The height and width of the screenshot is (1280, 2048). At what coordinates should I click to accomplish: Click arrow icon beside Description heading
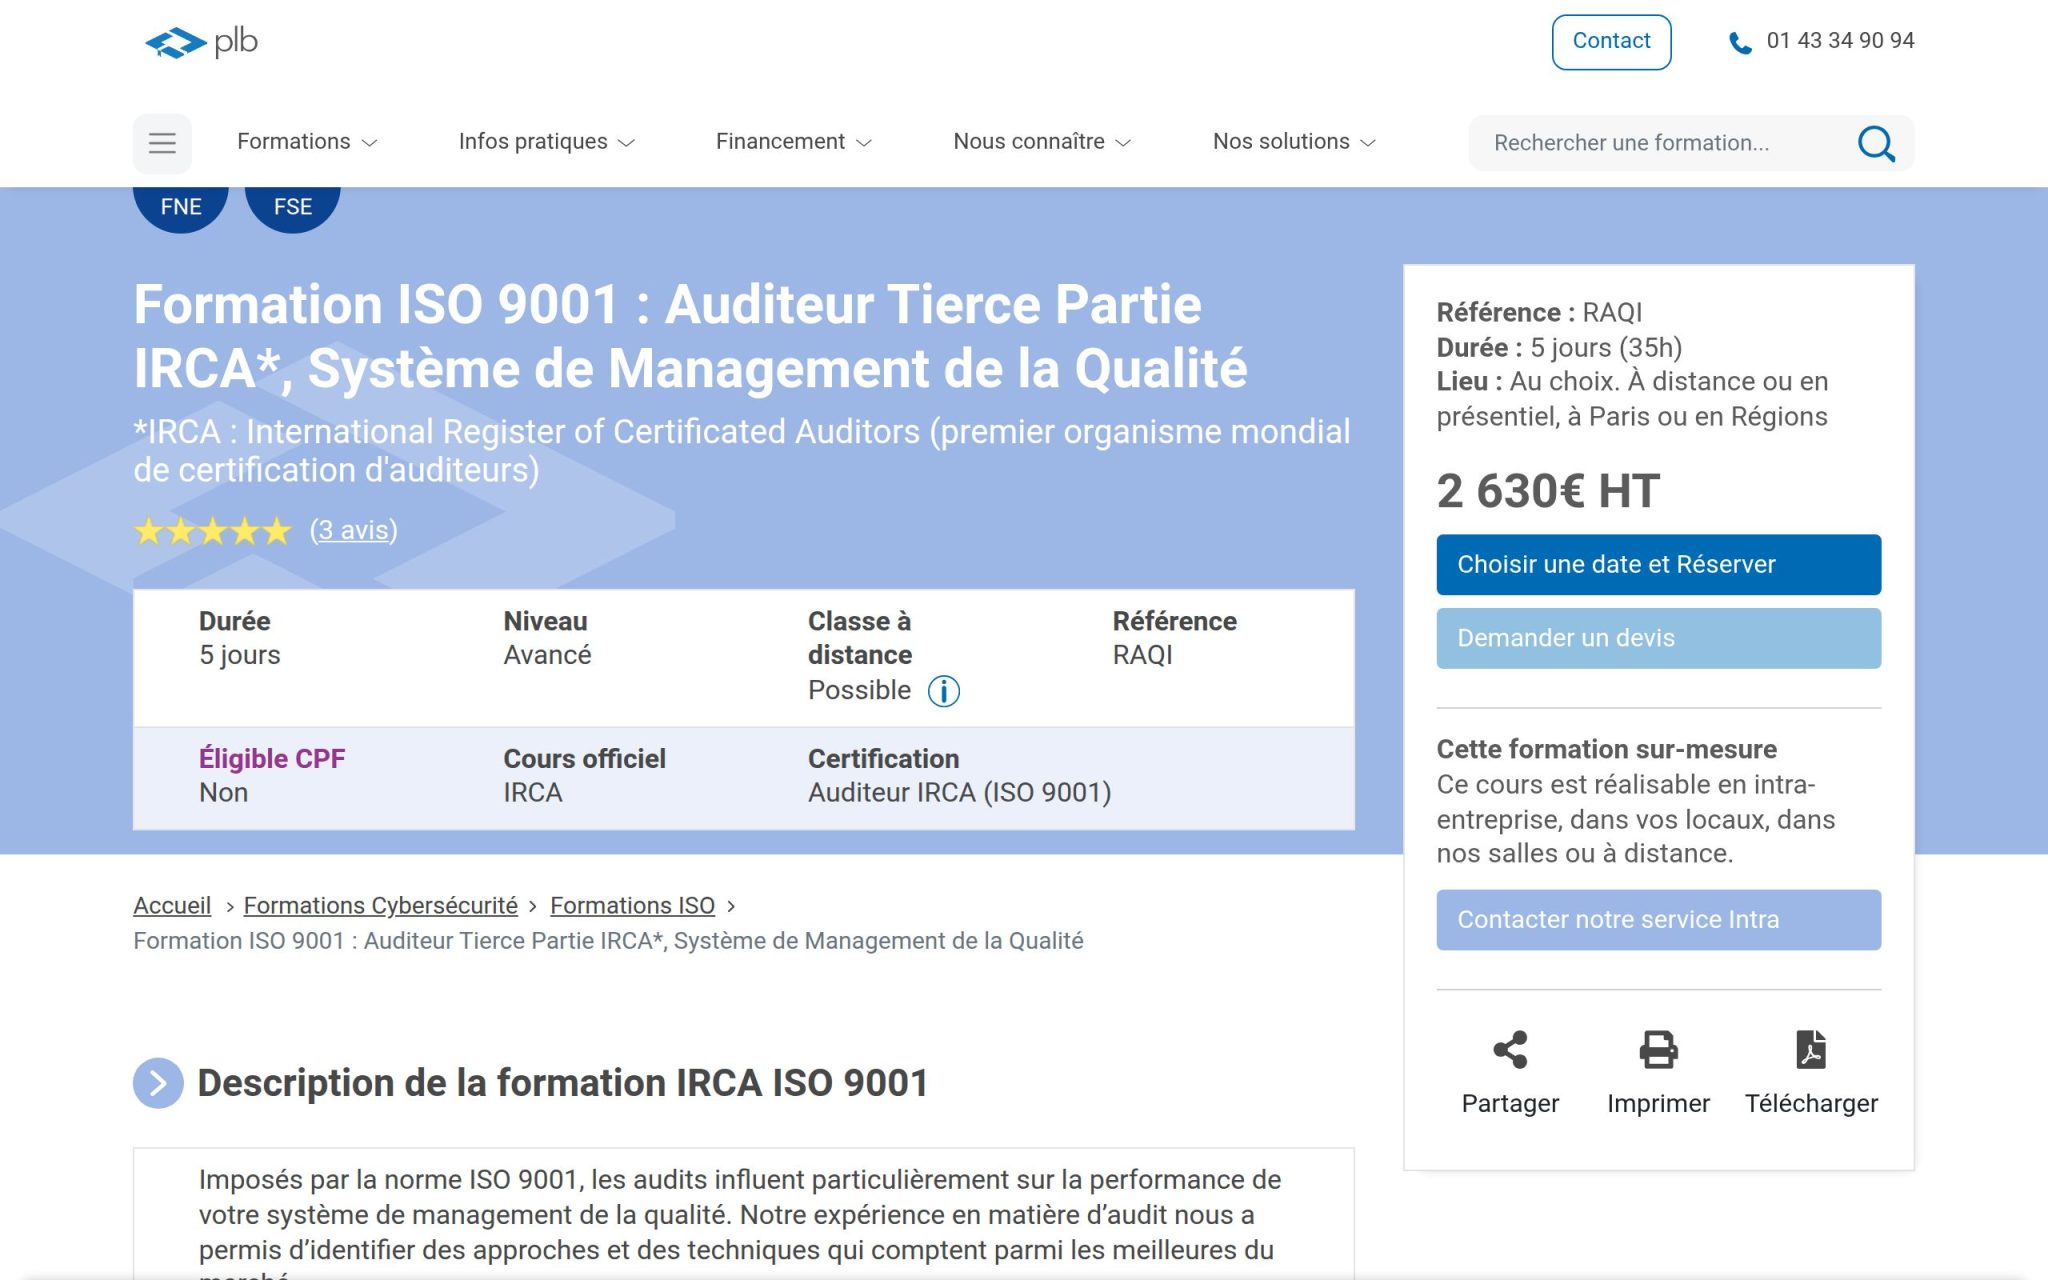tap(158, 1083)
